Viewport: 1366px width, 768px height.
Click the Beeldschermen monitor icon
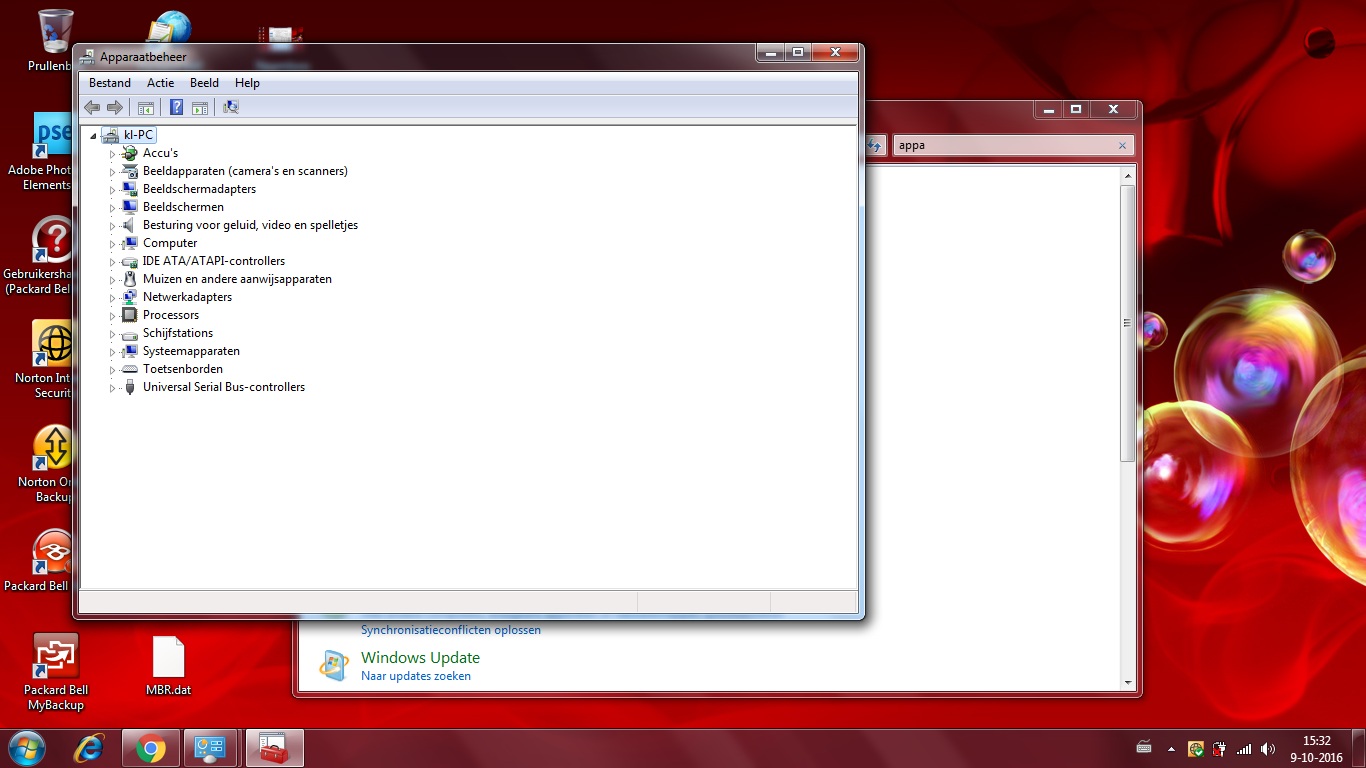(x=129, y=207)
